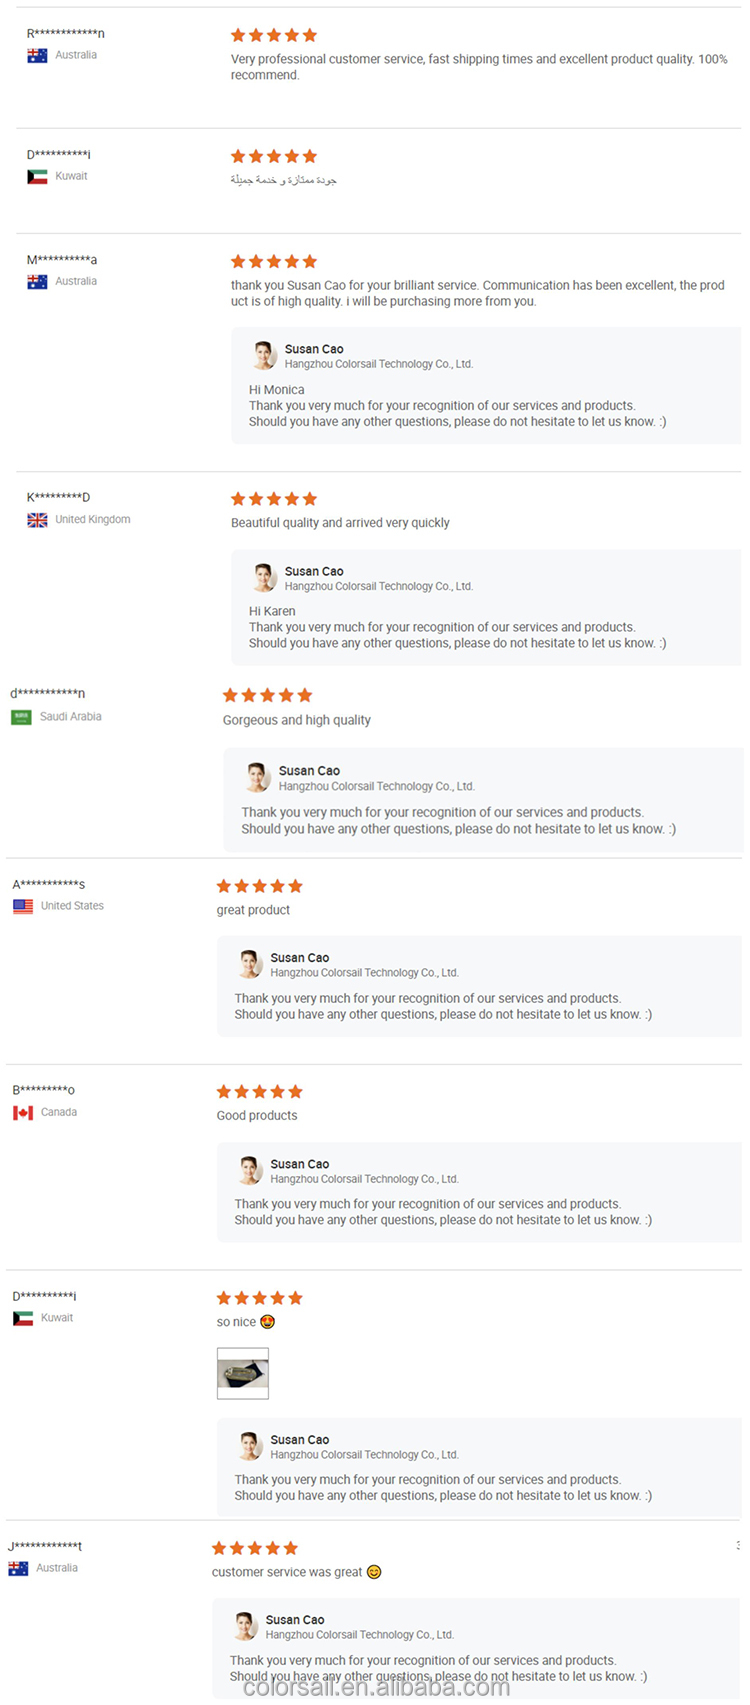Click the smiley emoji after "customer service was great"
This screenshot has height=1705, width=750.
click(x=374, y=1572)
